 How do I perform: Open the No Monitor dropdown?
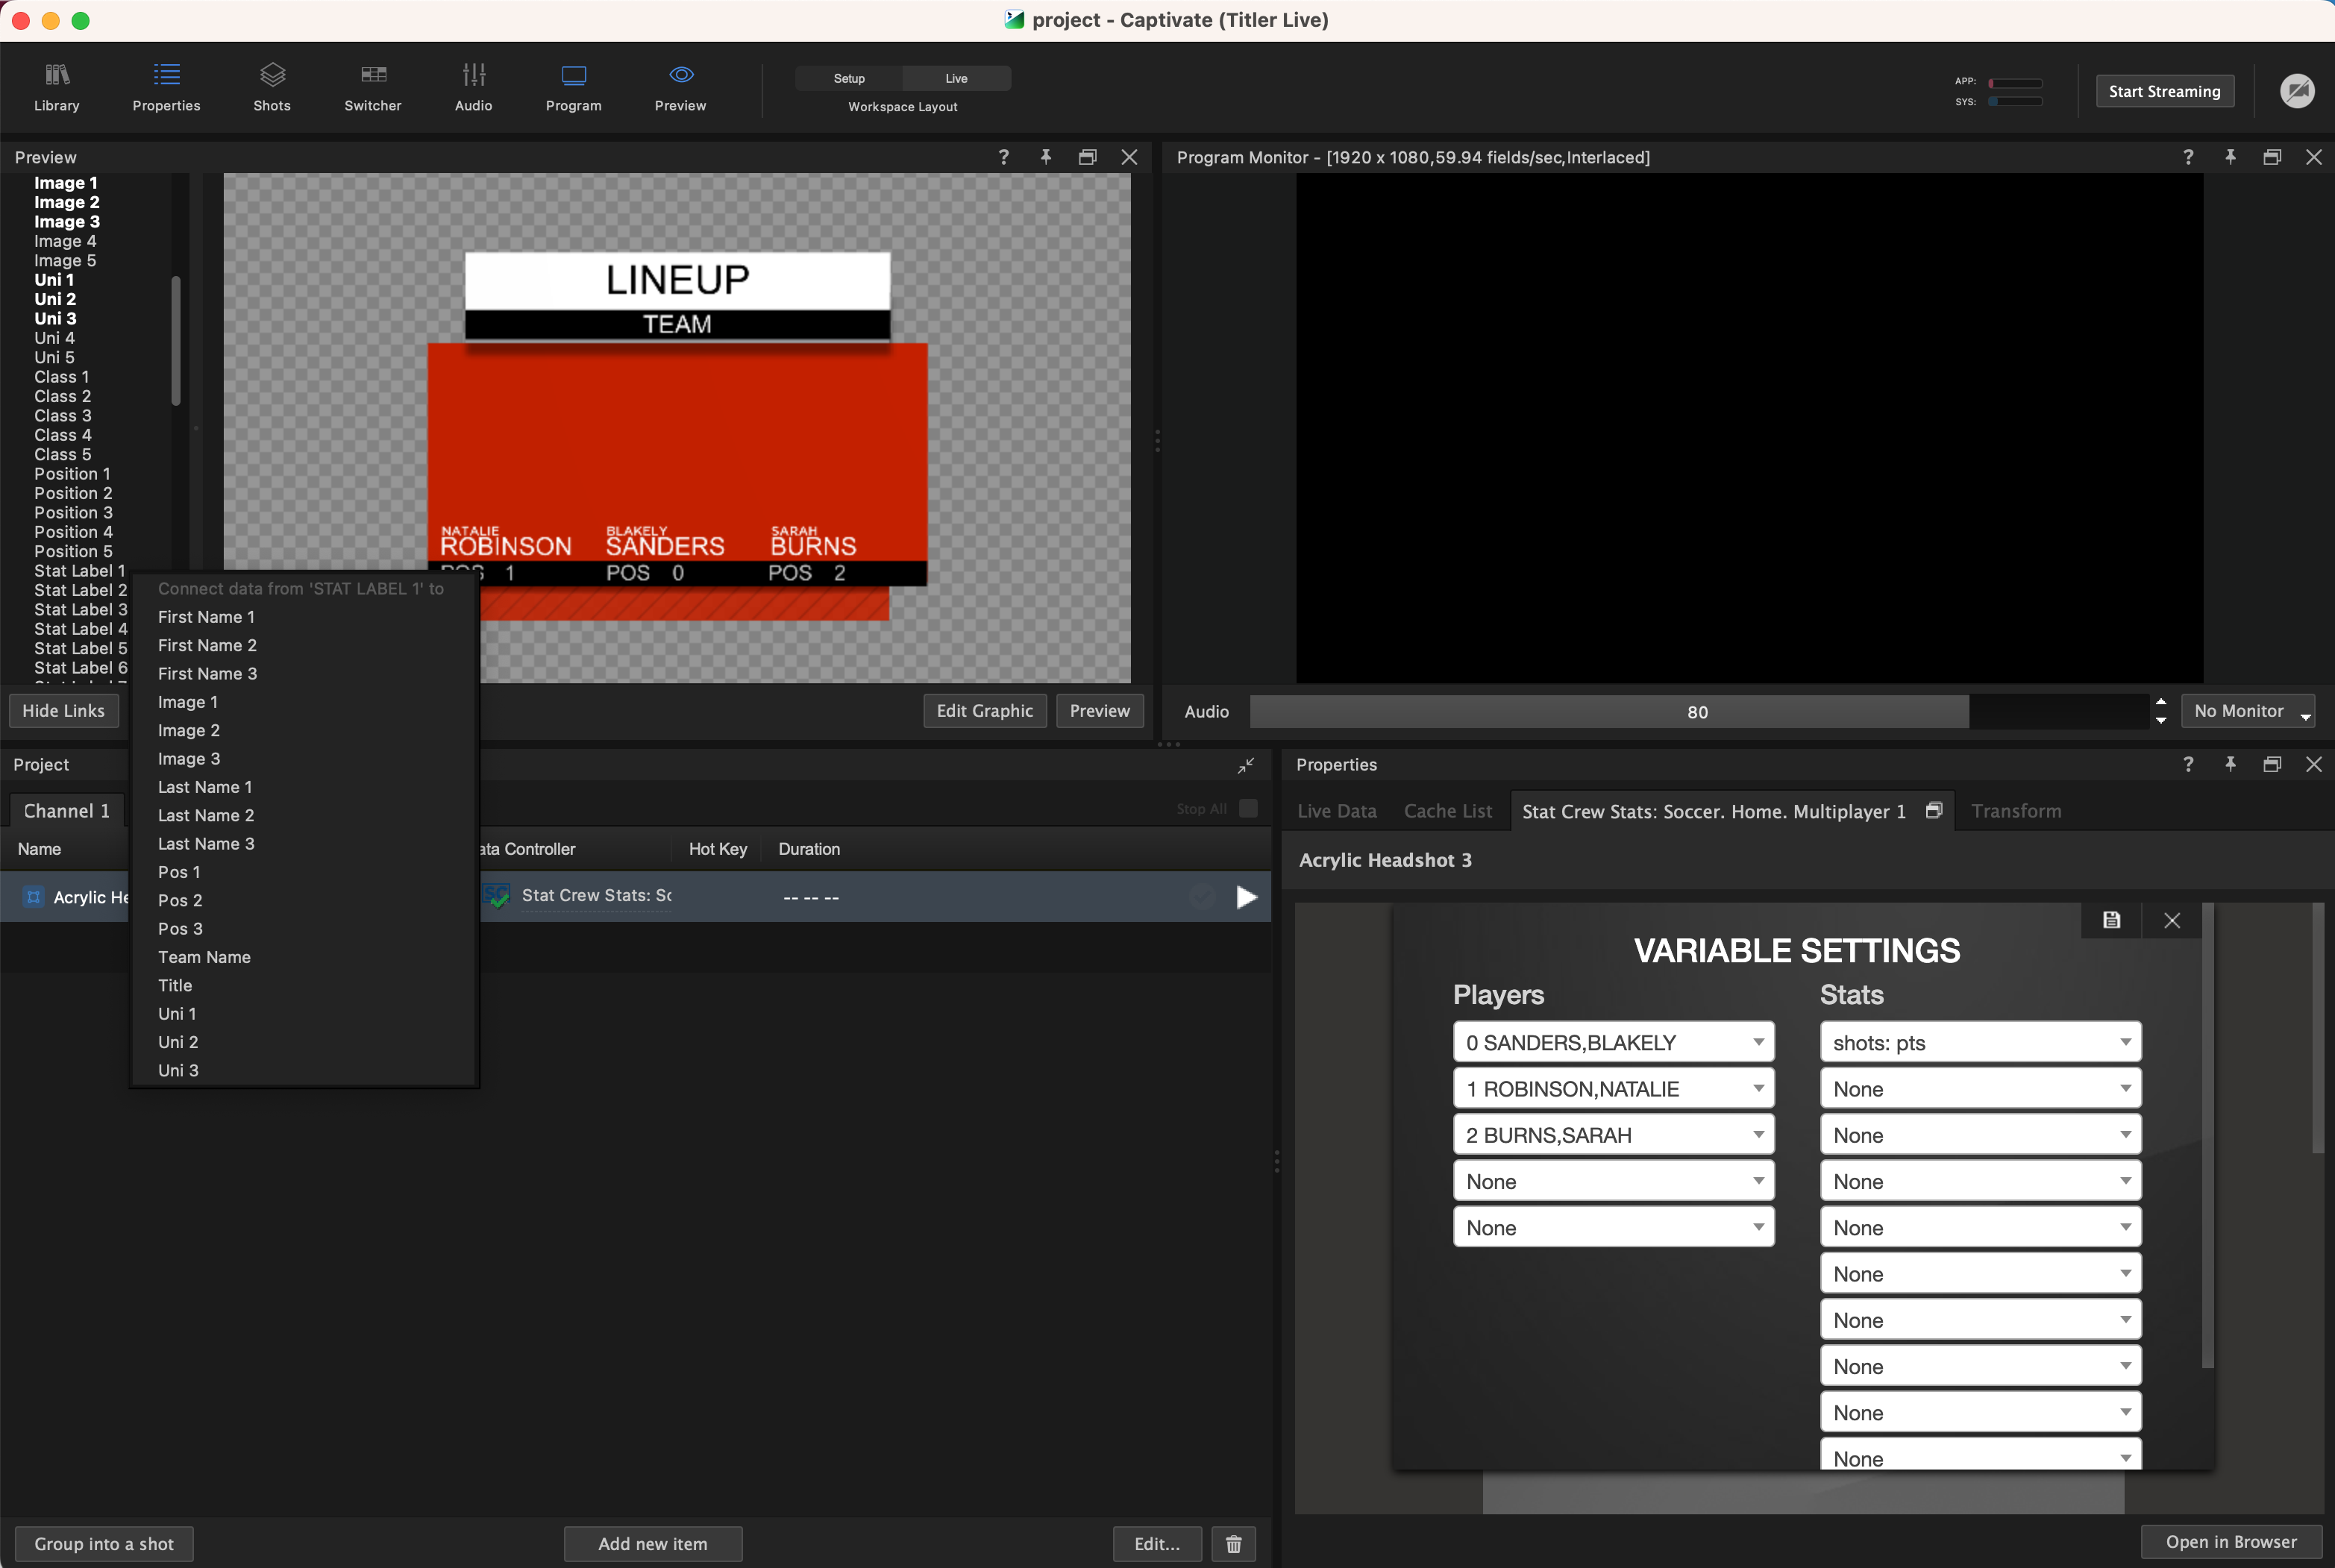point(2248,711)
